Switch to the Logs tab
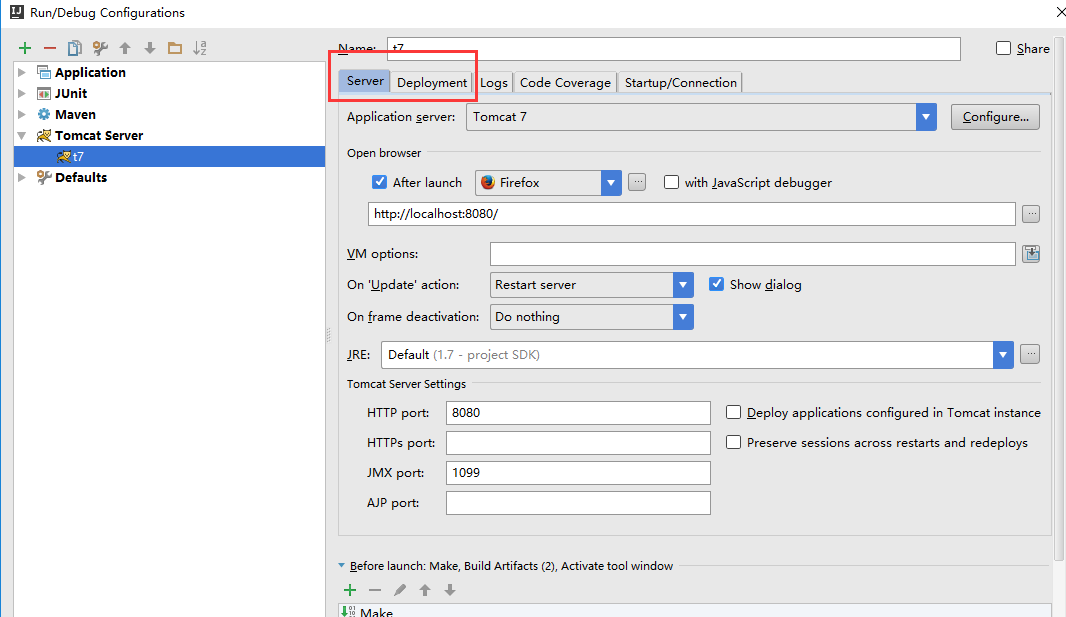The image size is (1066, 617). (x=494, y=82)
